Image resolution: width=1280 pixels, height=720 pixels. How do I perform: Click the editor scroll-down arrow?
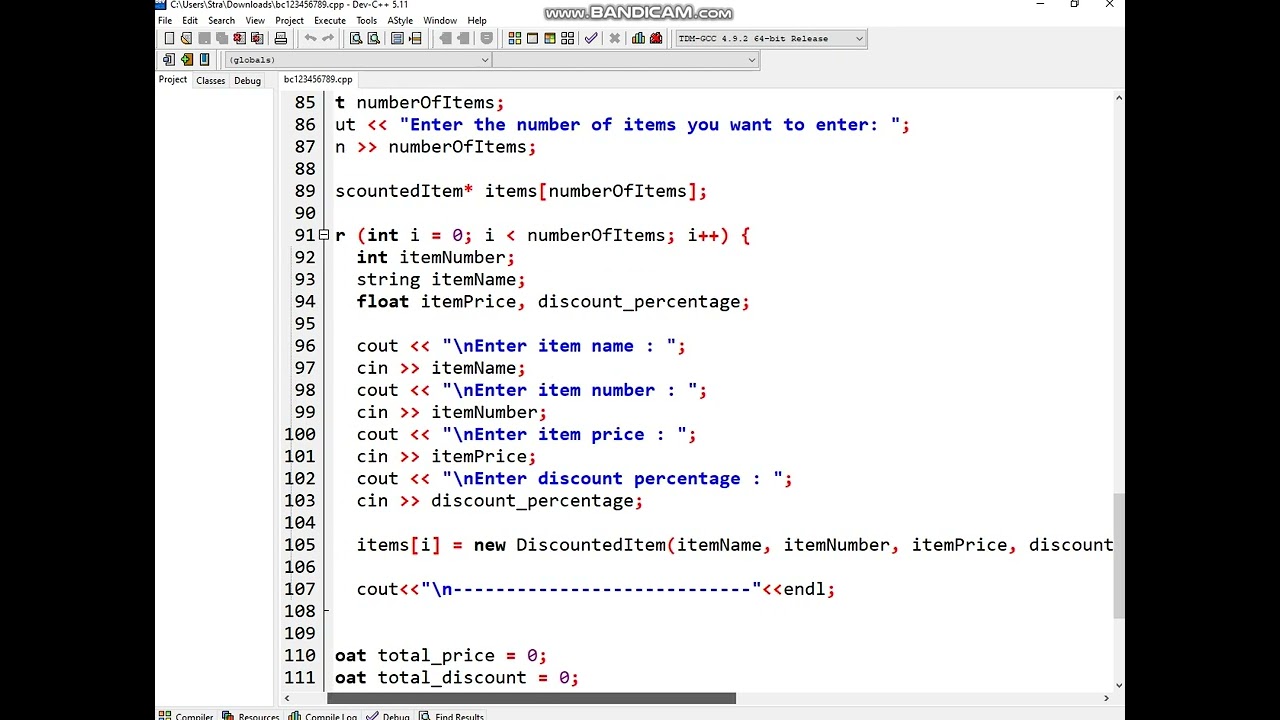click(1118, 685)
